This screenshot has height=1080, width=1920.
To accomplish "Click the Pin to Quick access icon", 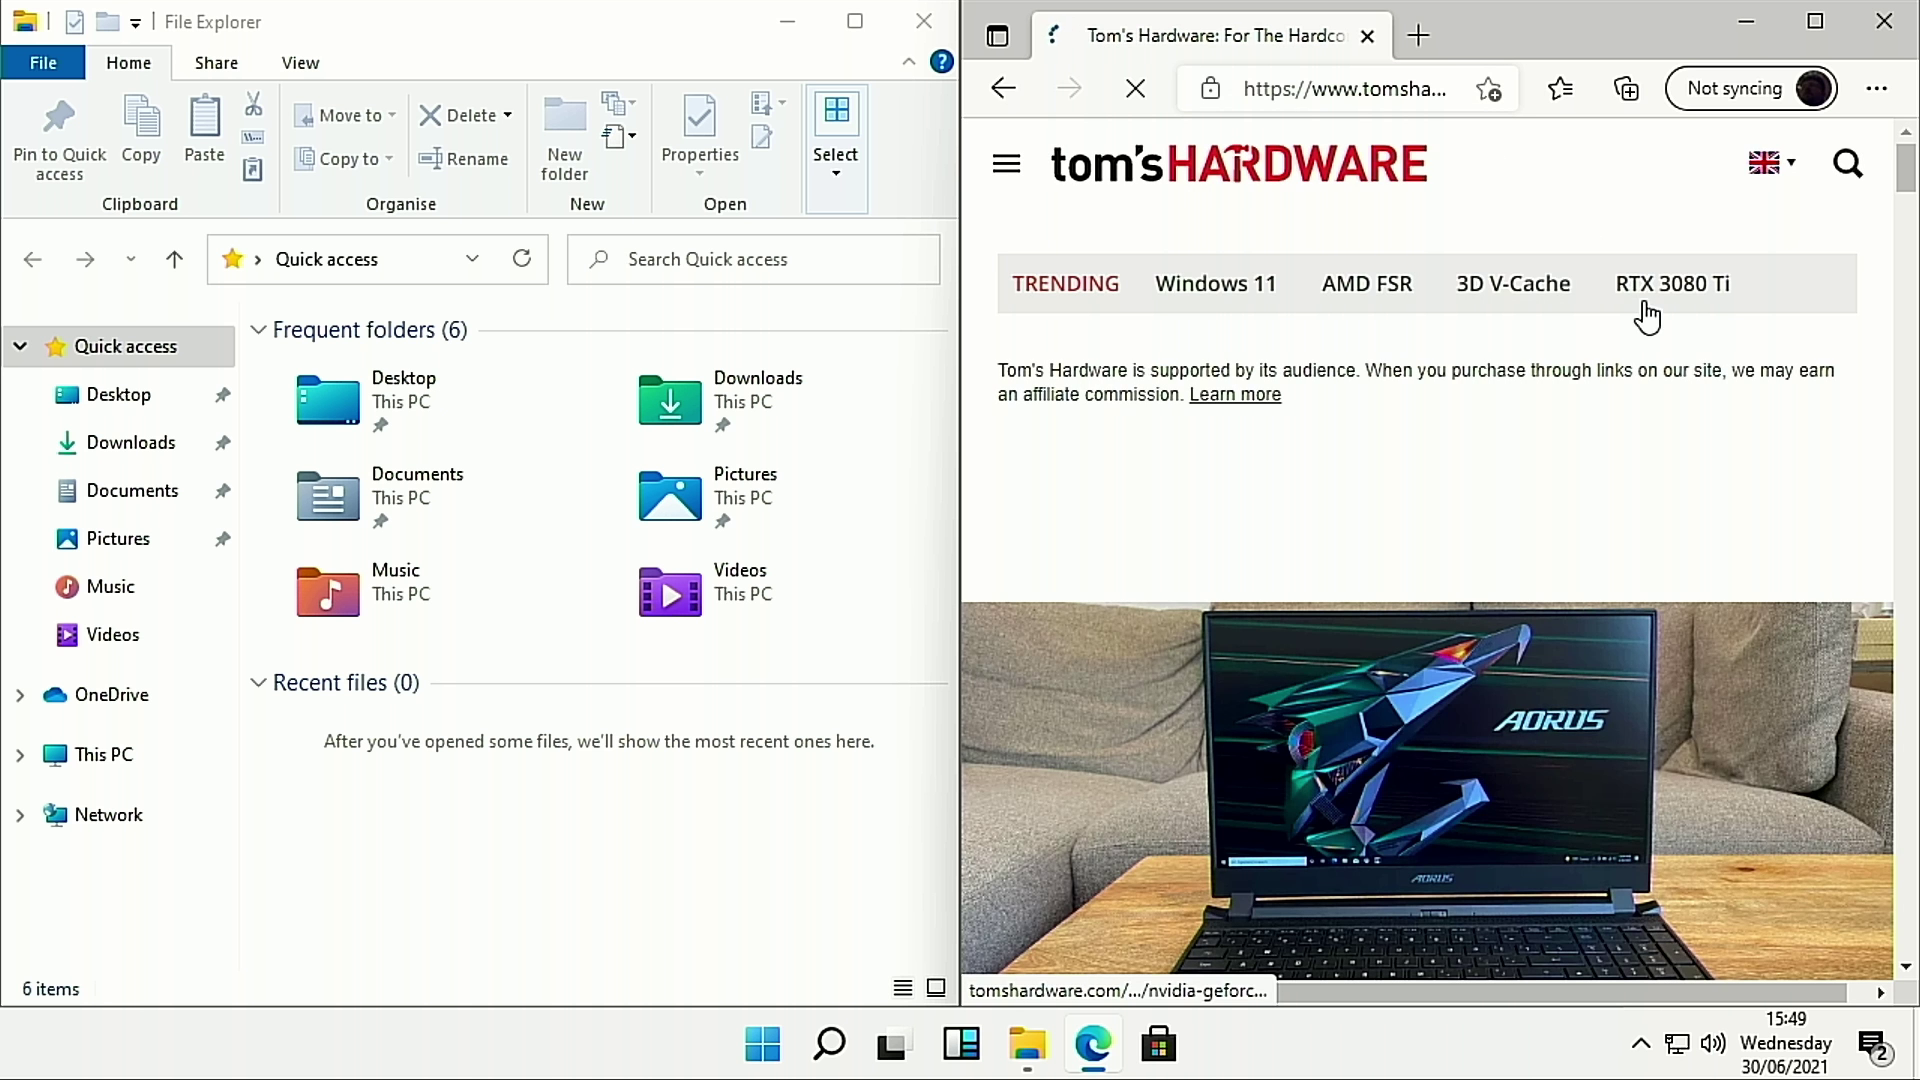I will [x=59, y=118].
